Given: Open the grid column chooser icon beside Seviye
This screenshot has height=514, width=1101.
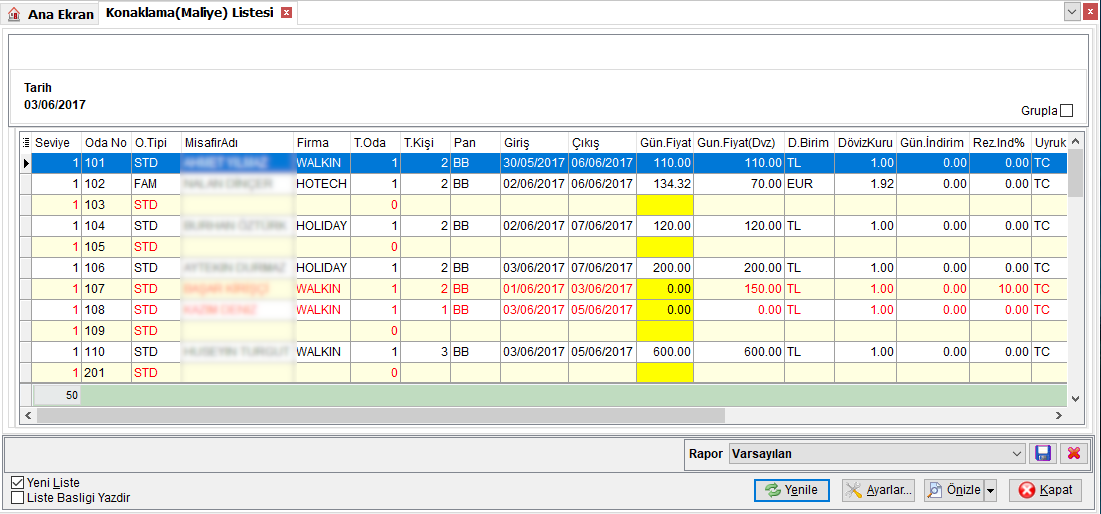Looking at the screenshot, I should point(26,143).
